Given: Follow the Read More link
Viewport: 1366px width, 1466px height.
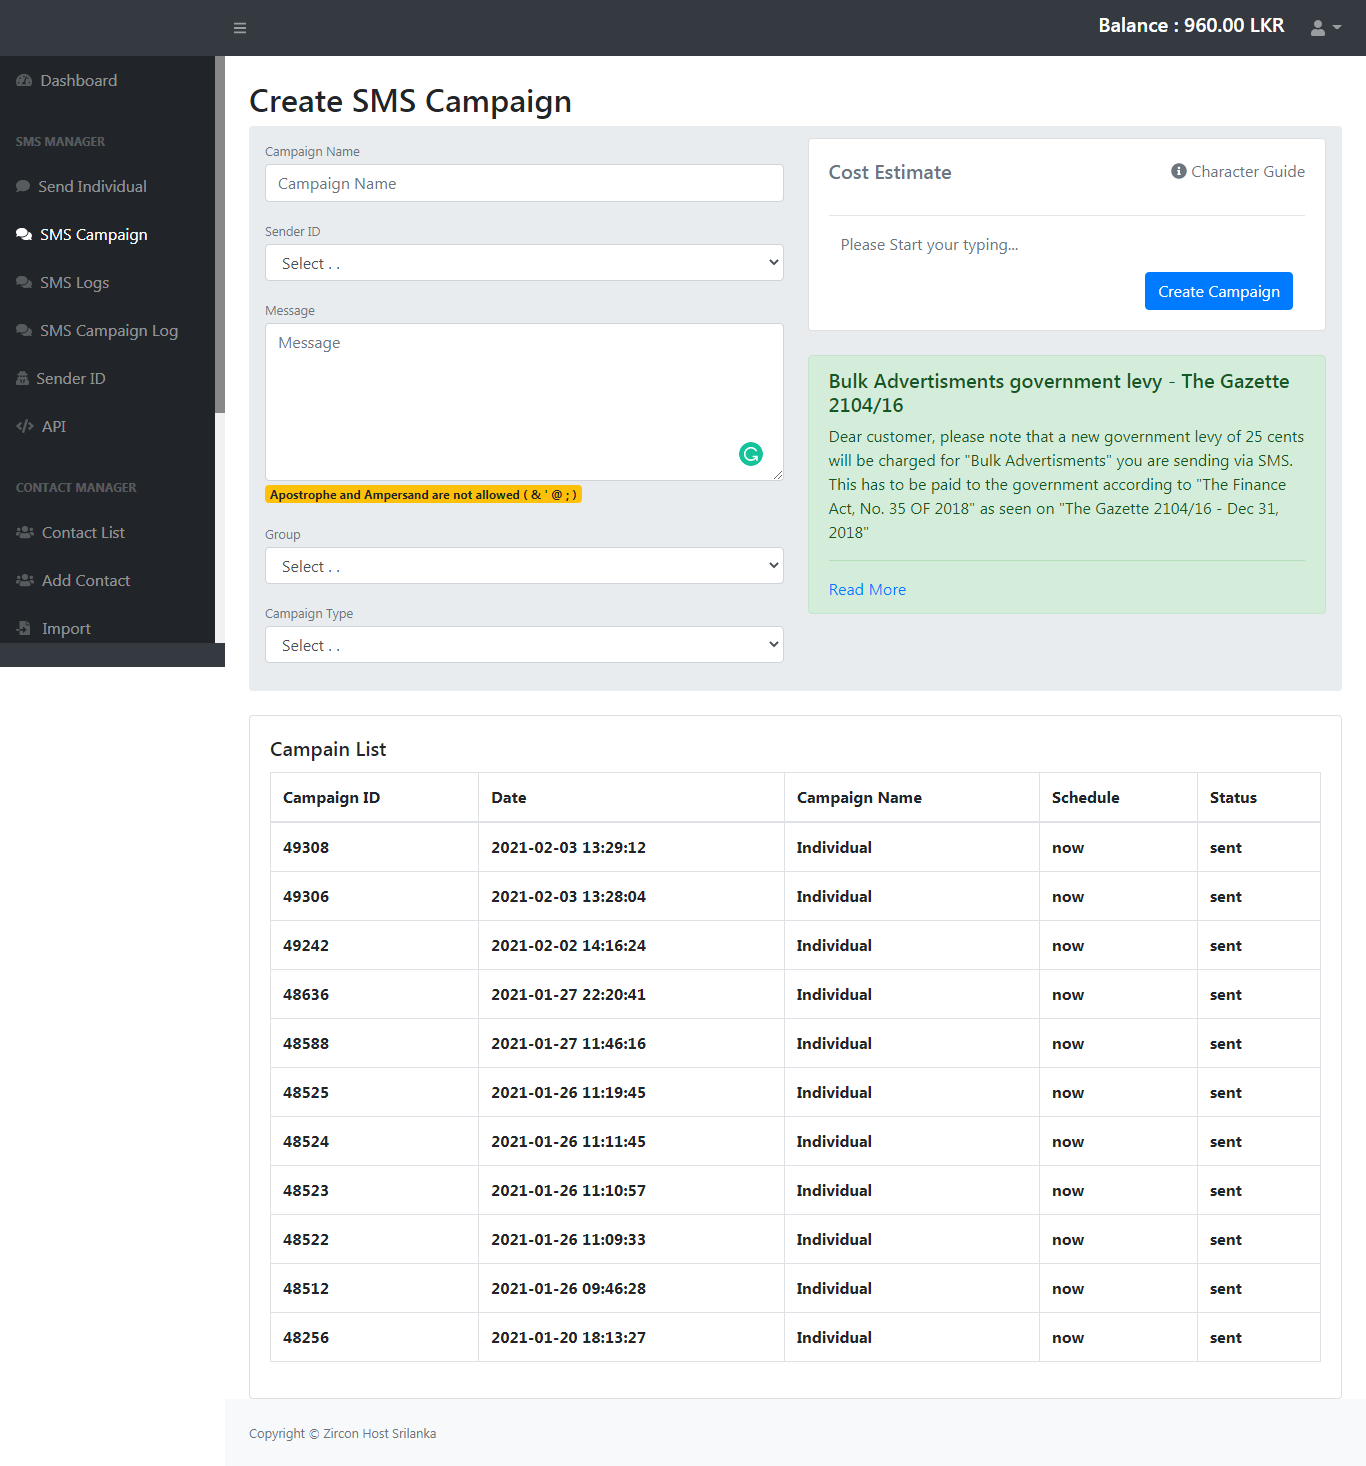Looking at the screenshot, I should pos(867,590).
